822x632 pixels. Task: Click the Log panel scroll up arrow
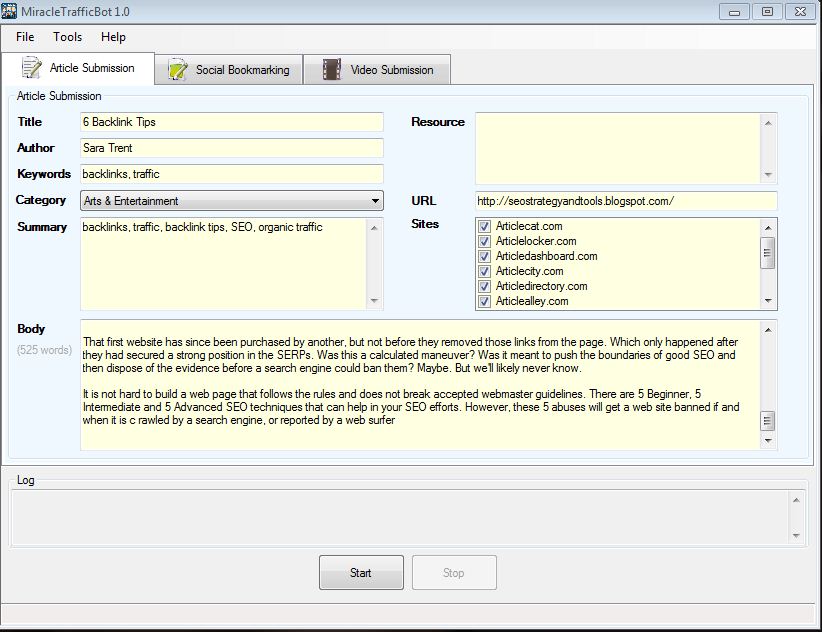point(796,500)
